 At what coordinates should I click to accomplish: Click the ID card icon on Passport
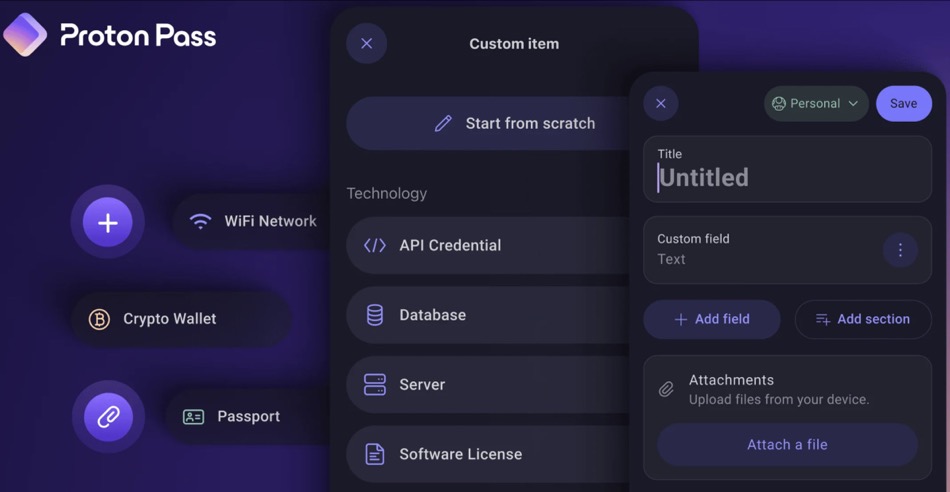pyautogui.click(x=193, y=417)
